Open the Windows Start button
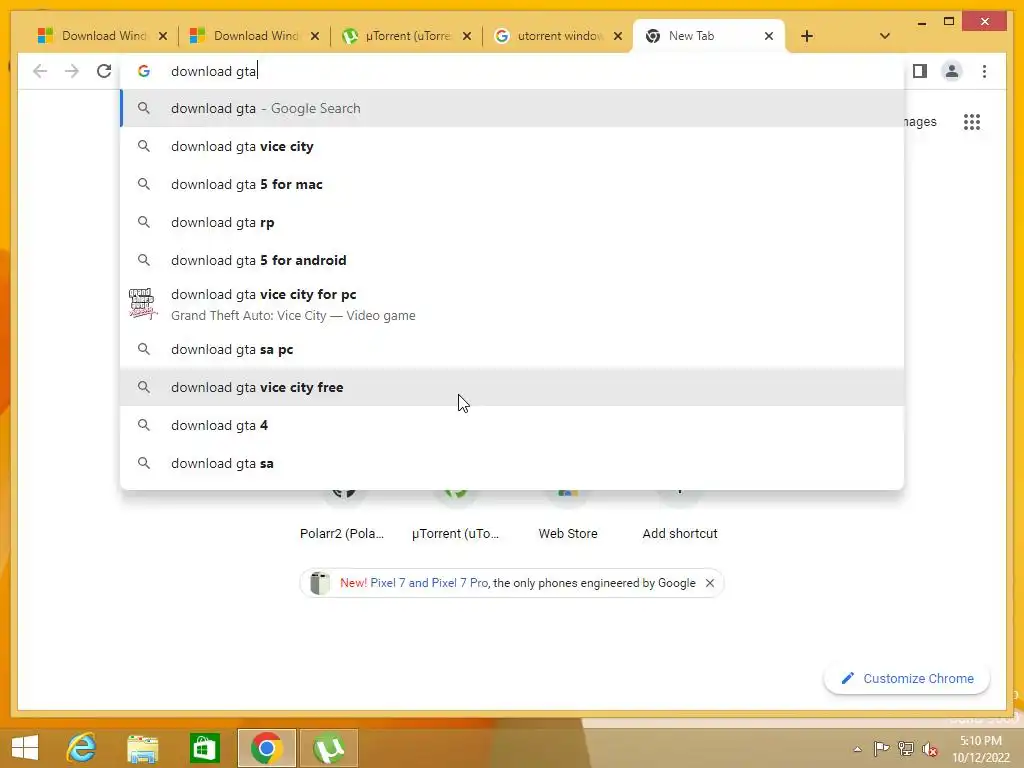Viewport: 1024px width, 768px height. point(25,747)
